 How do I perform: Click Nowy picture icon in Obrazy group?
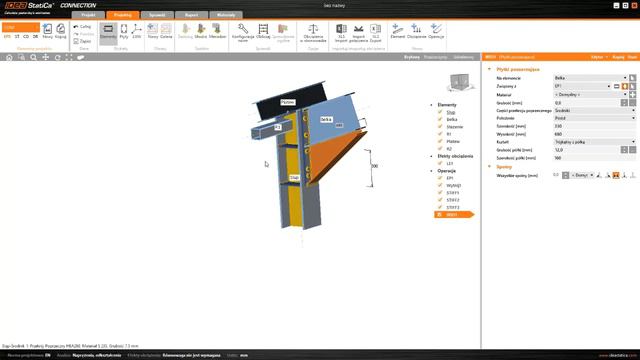[x=153, y=31]
